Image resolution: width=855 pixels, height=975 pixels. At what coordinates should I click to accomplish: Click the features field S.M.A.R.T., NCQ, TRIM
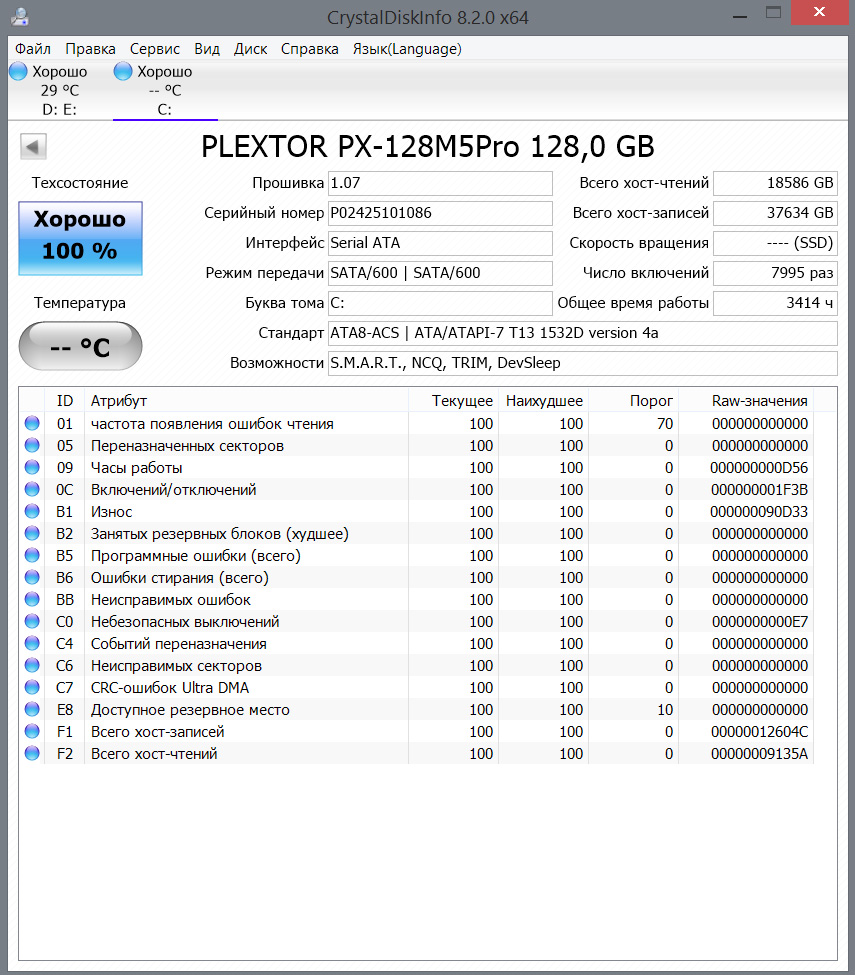click(x=583, y=363)
